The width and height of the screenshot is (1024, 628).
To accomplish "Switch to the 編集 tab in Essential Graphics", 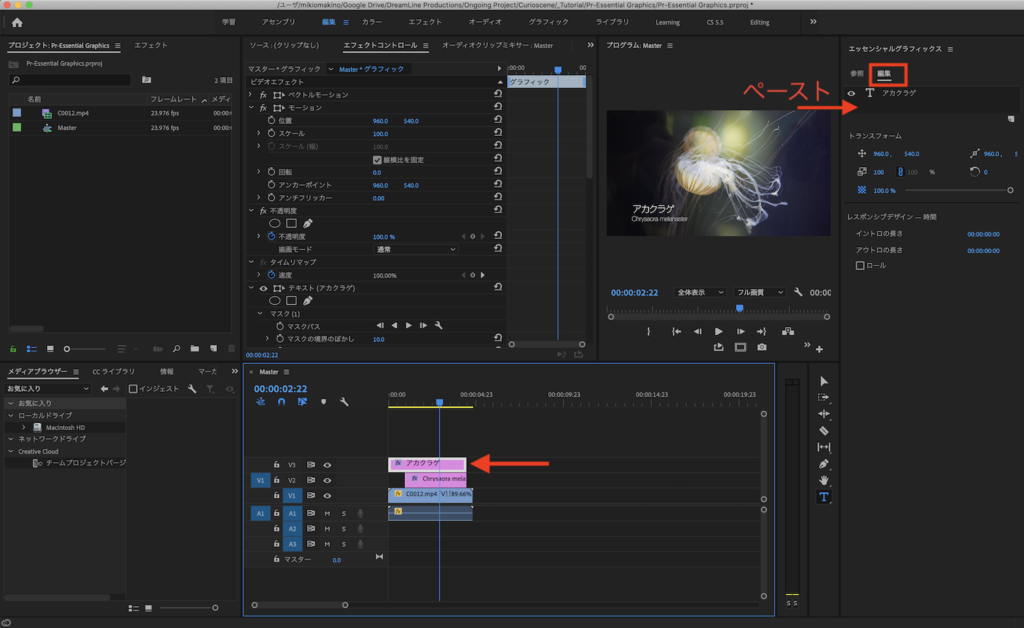I will pyautogui.click(x=884, y=74).
